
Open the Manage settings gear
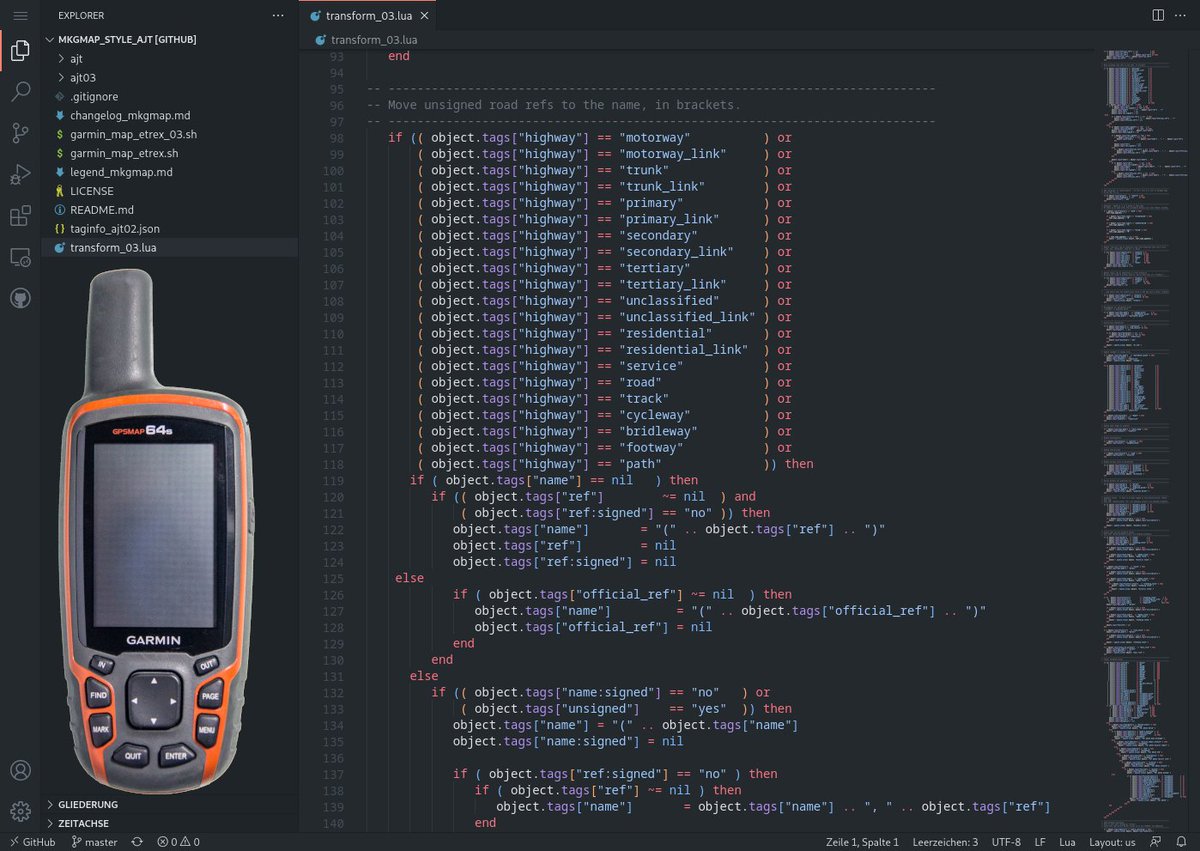(20, 811)
